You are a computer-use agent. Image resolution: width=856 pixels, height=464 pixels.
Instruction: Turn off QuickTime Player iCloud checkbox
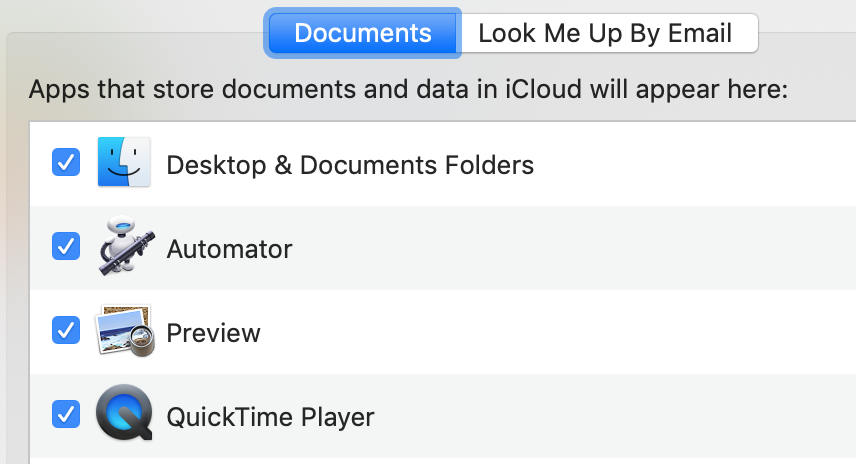click(66, 413)
